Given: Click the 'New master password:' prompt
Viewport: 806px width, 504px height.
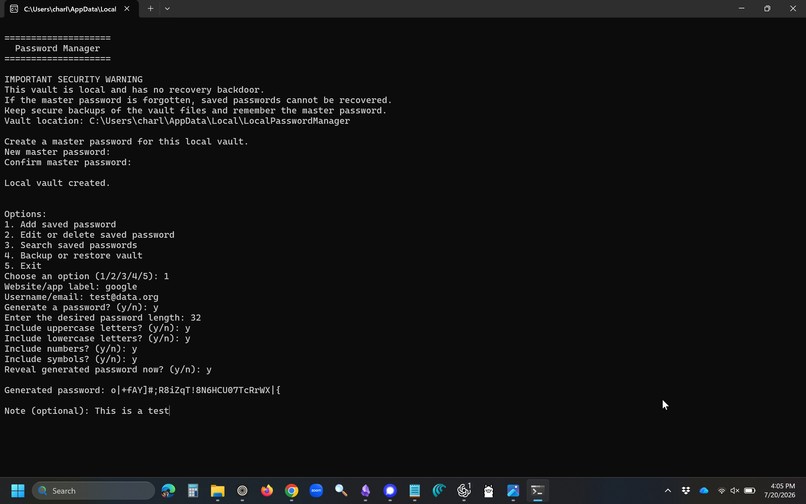Looking at the screenshot, I should [57, 152].
